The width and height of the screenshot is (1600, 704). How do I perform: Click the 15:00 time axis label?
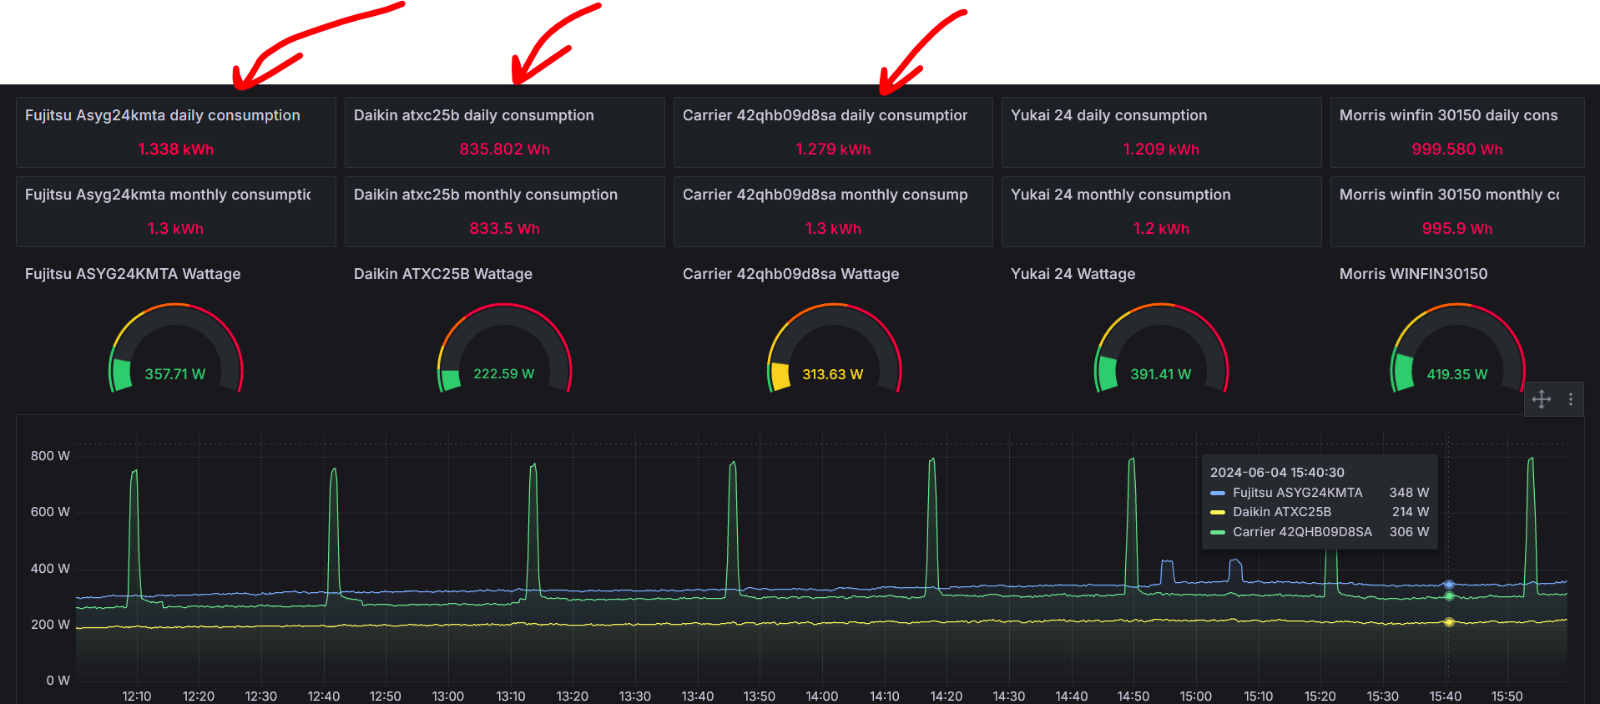pos(1196,696)
